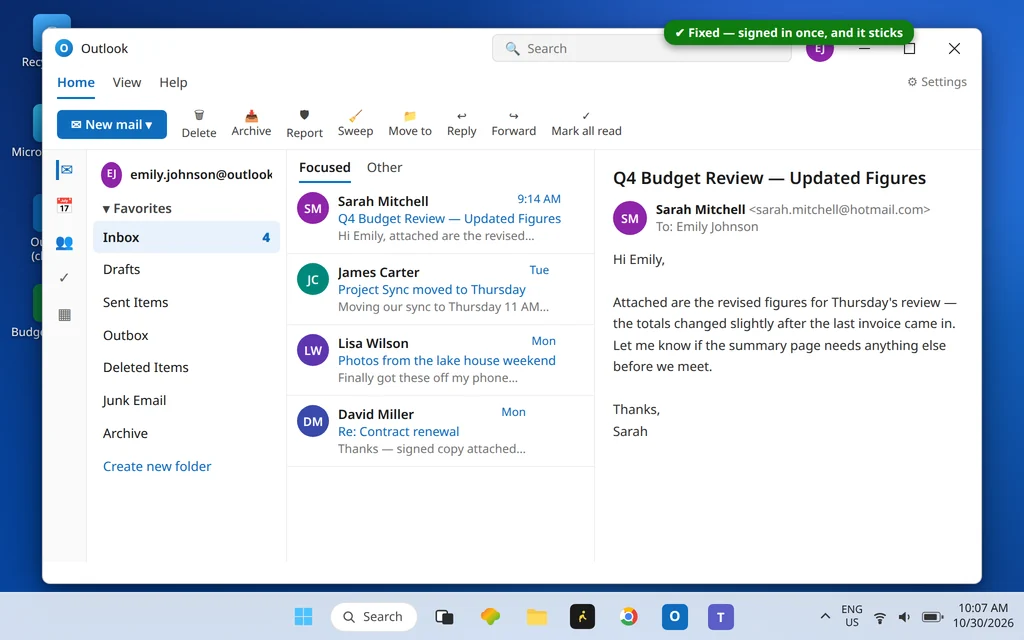Click the DM avatar in message list
The height and width of the screenshot is (640, 1024).
click(313, 421)
